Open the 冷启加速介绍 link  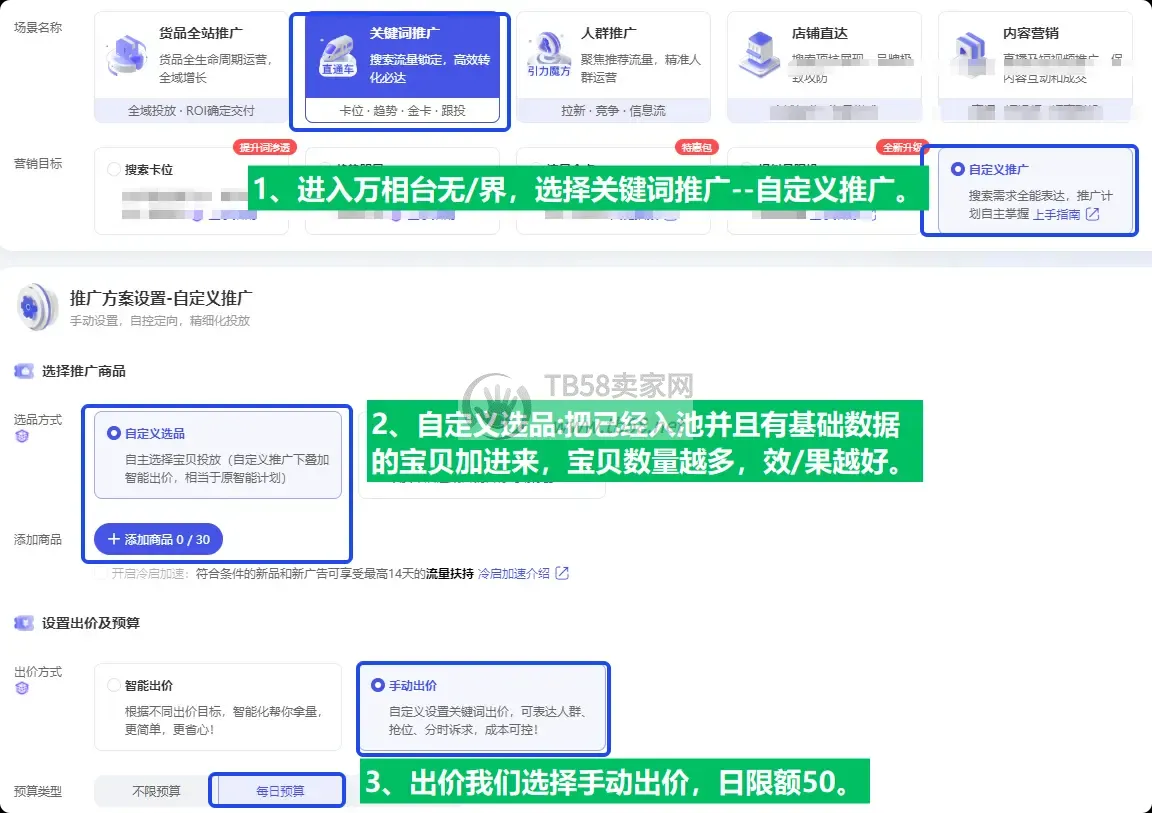[514, 574]
